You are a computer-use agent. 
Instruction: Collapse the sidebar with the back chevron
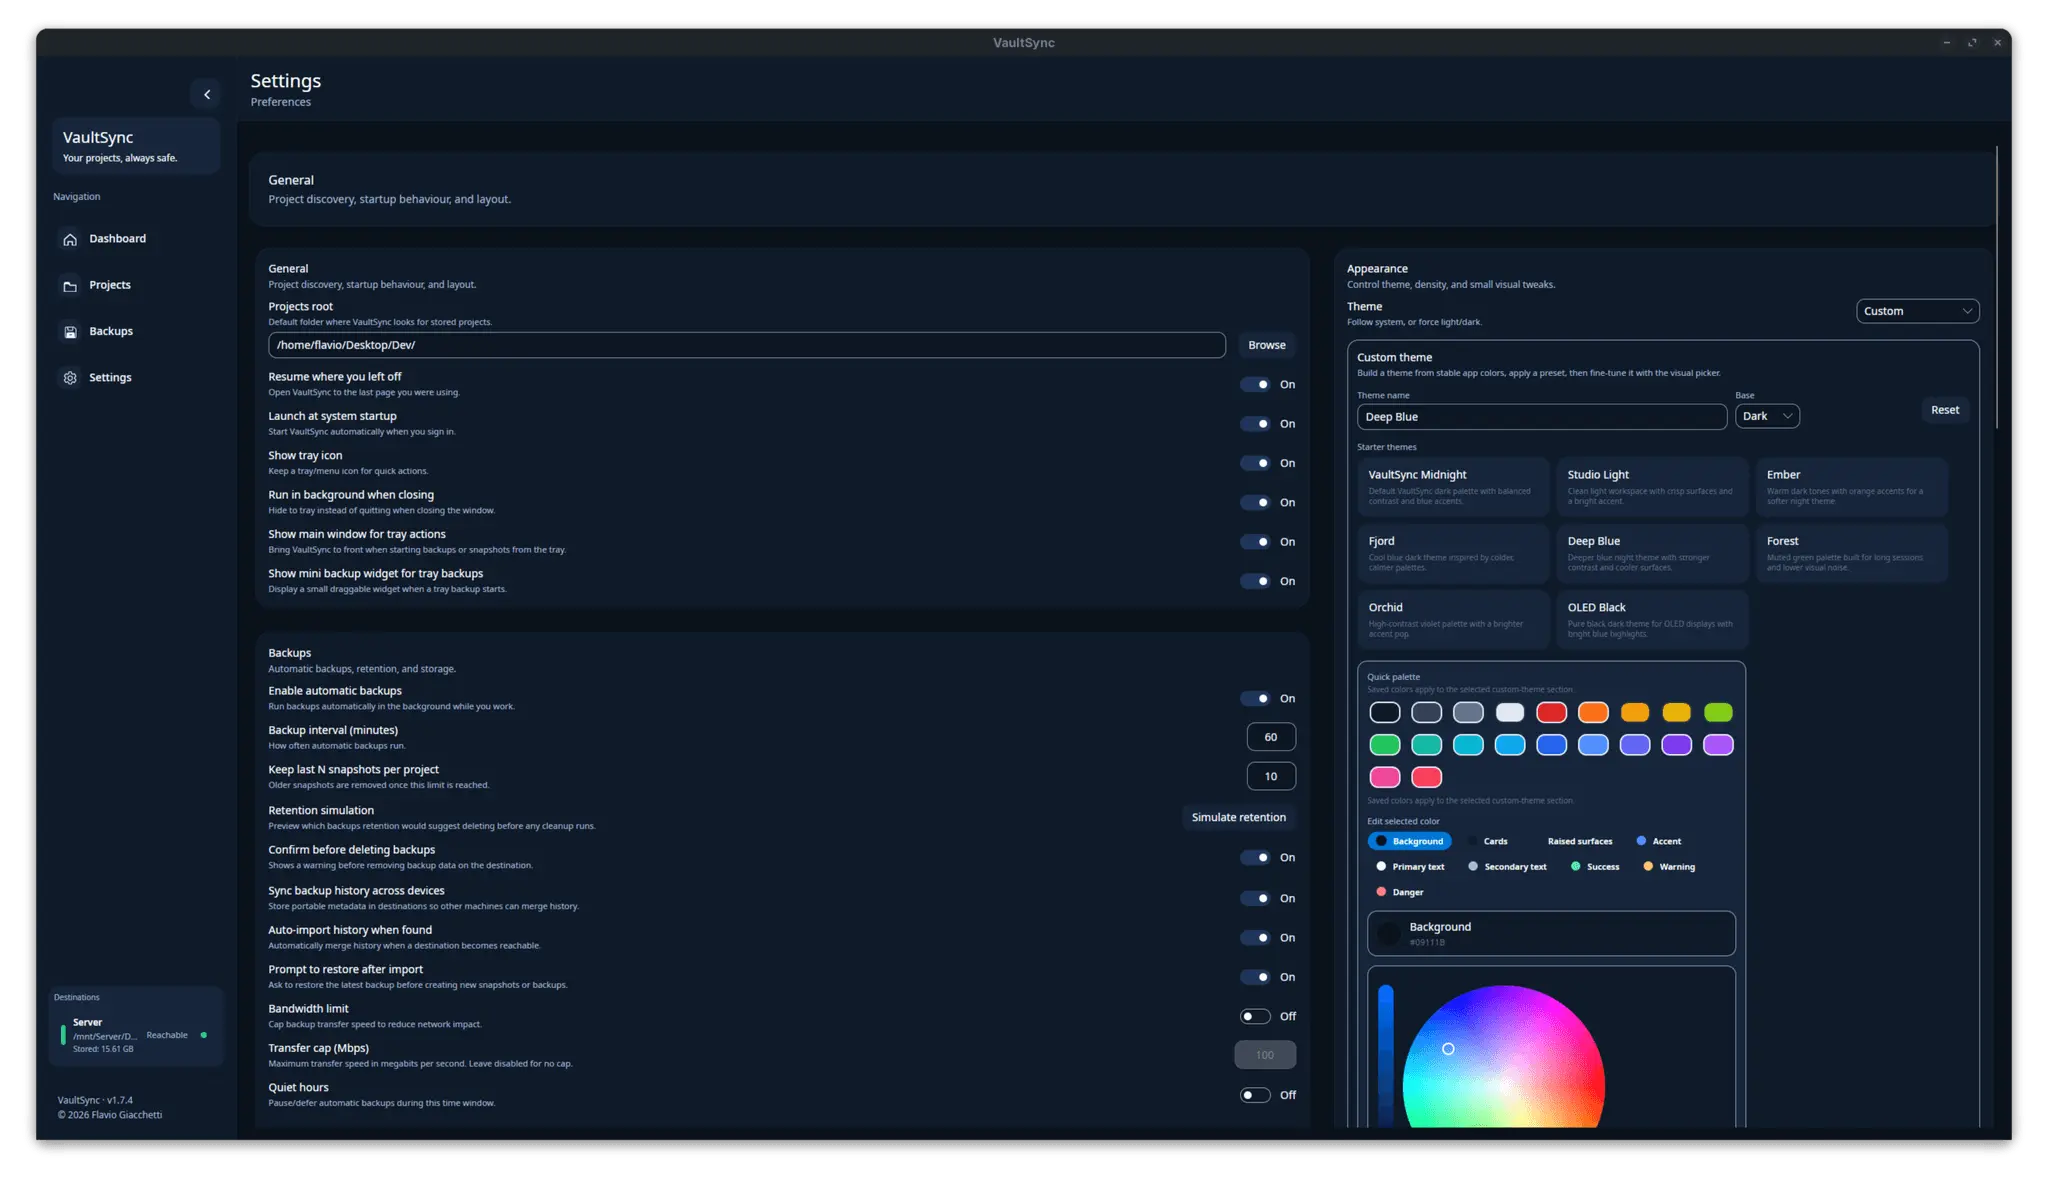pos(206,95)
